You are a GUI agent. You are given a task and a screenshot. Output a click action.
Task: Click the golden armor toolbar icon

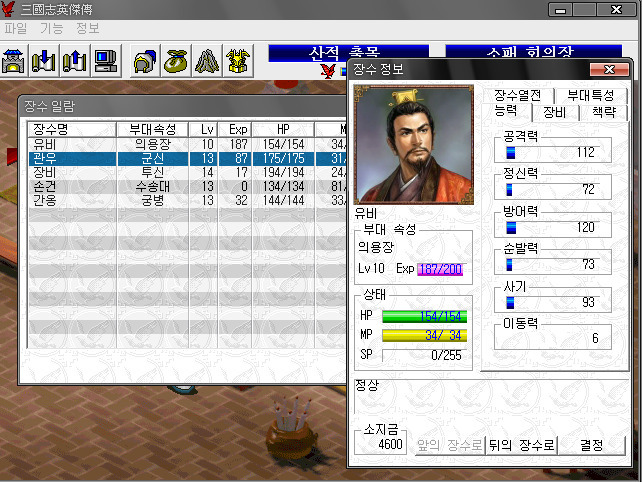click(238, 61)
